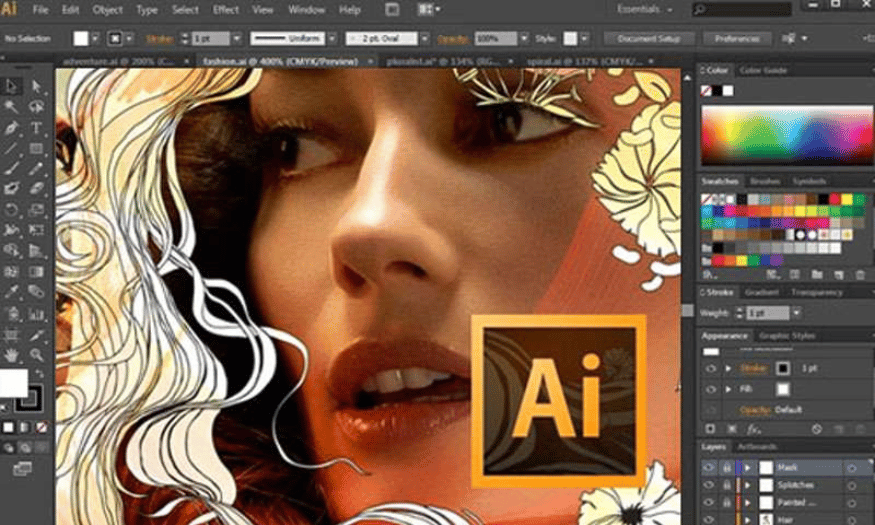Expand the Fill row in Appearance
875x525 pixels.
point(728,389)
